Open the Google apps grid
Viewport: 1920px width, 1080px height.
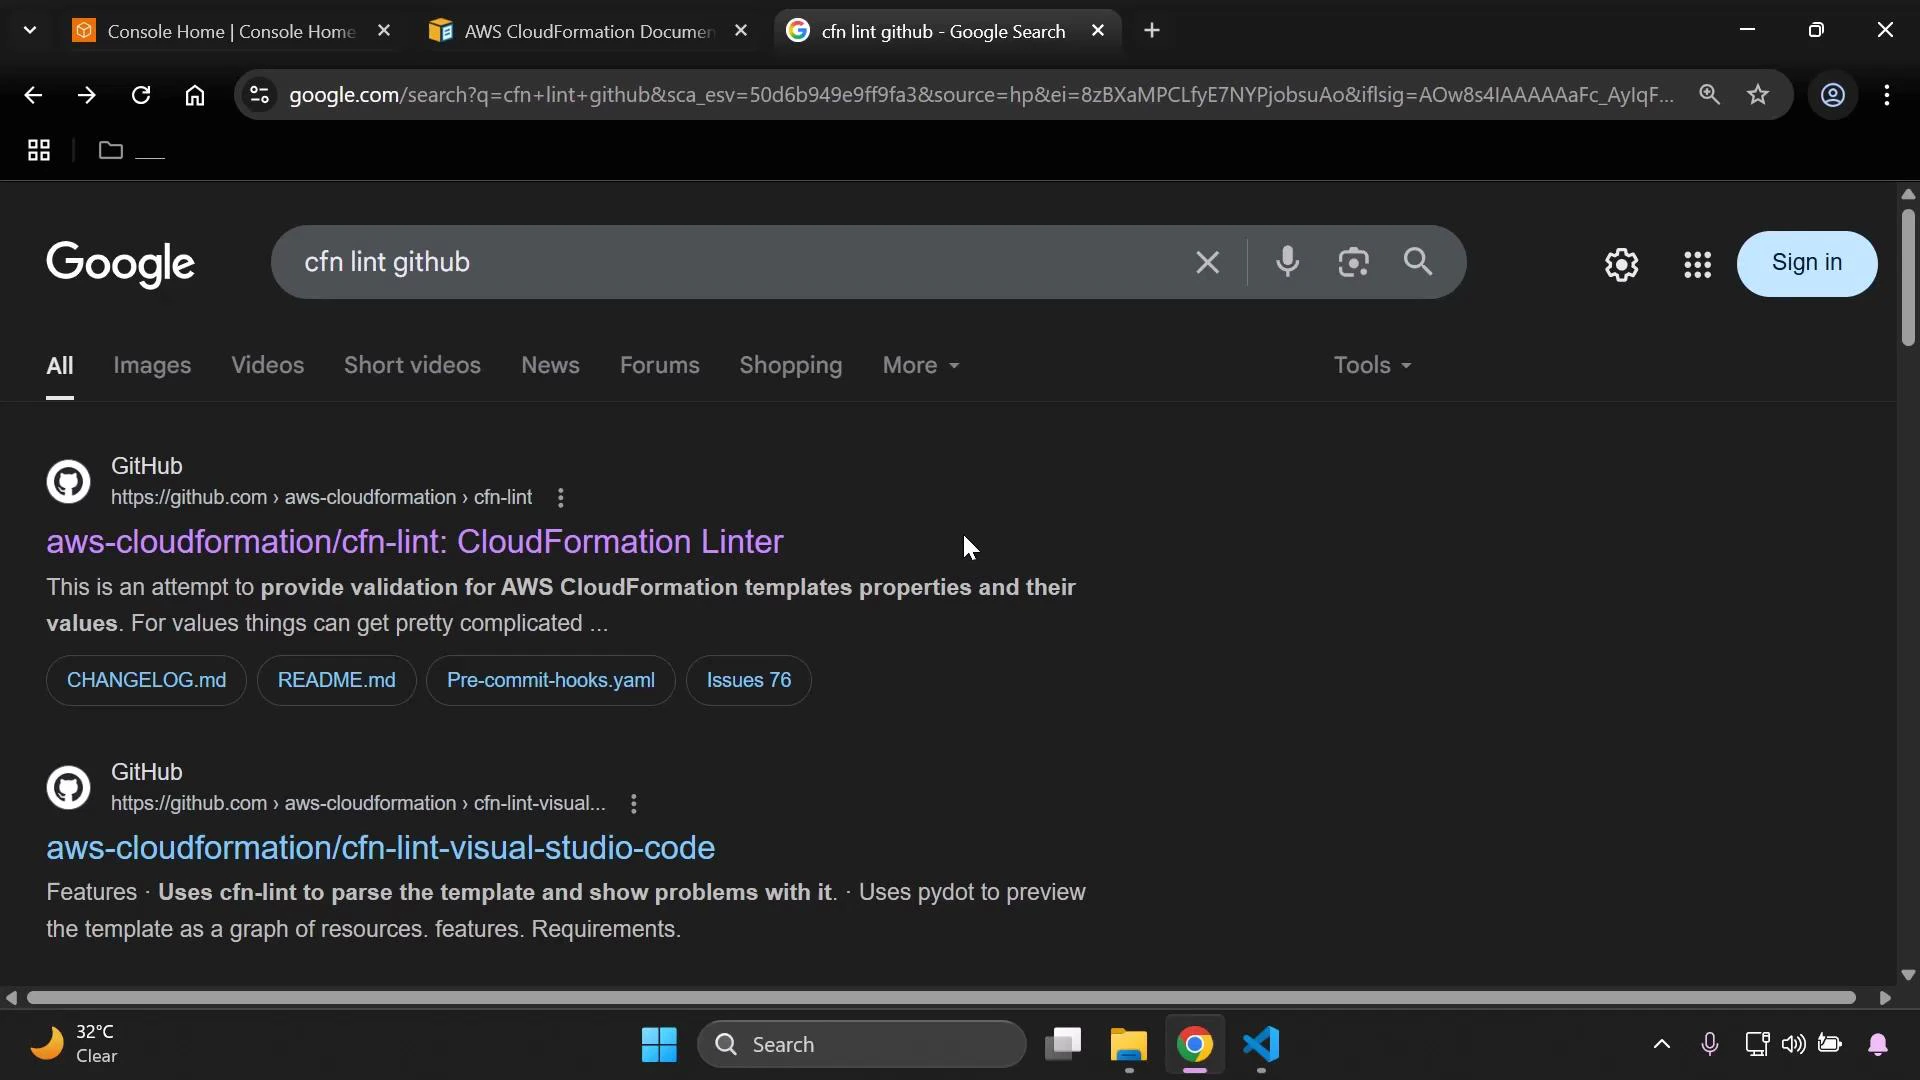(1697, 264)
